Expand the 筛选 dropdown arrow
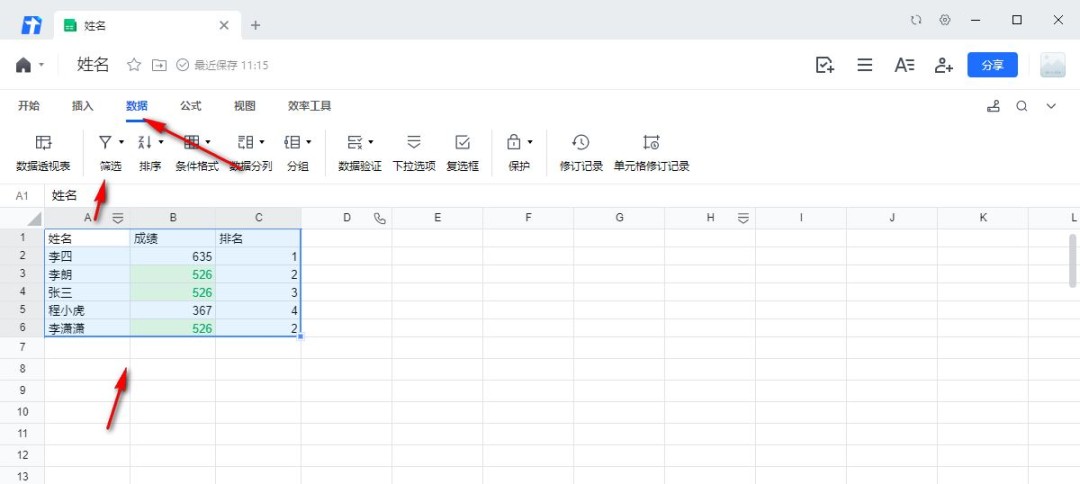This screenshot has width=1080, height=484. pos(121,143)
